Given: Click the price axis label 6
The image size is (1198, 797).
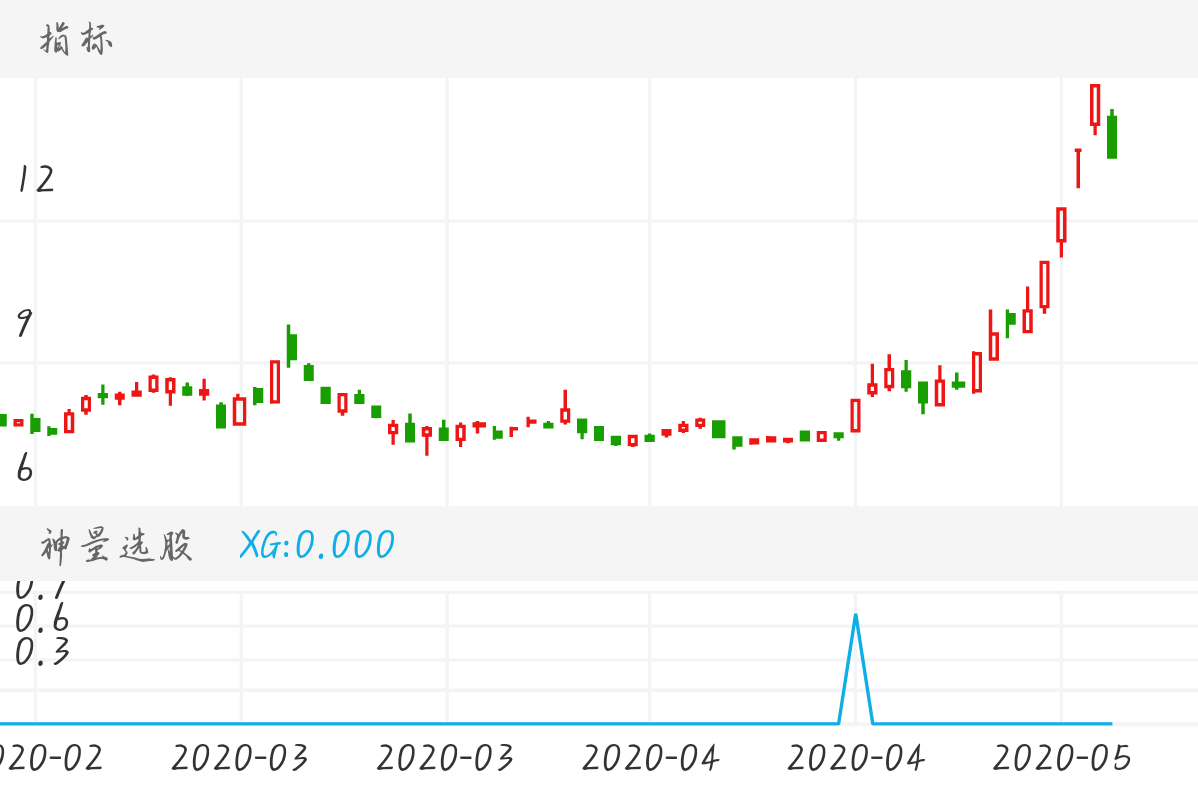Looking at the screenshot, I should pyautogui.click(x=24, y=469).
